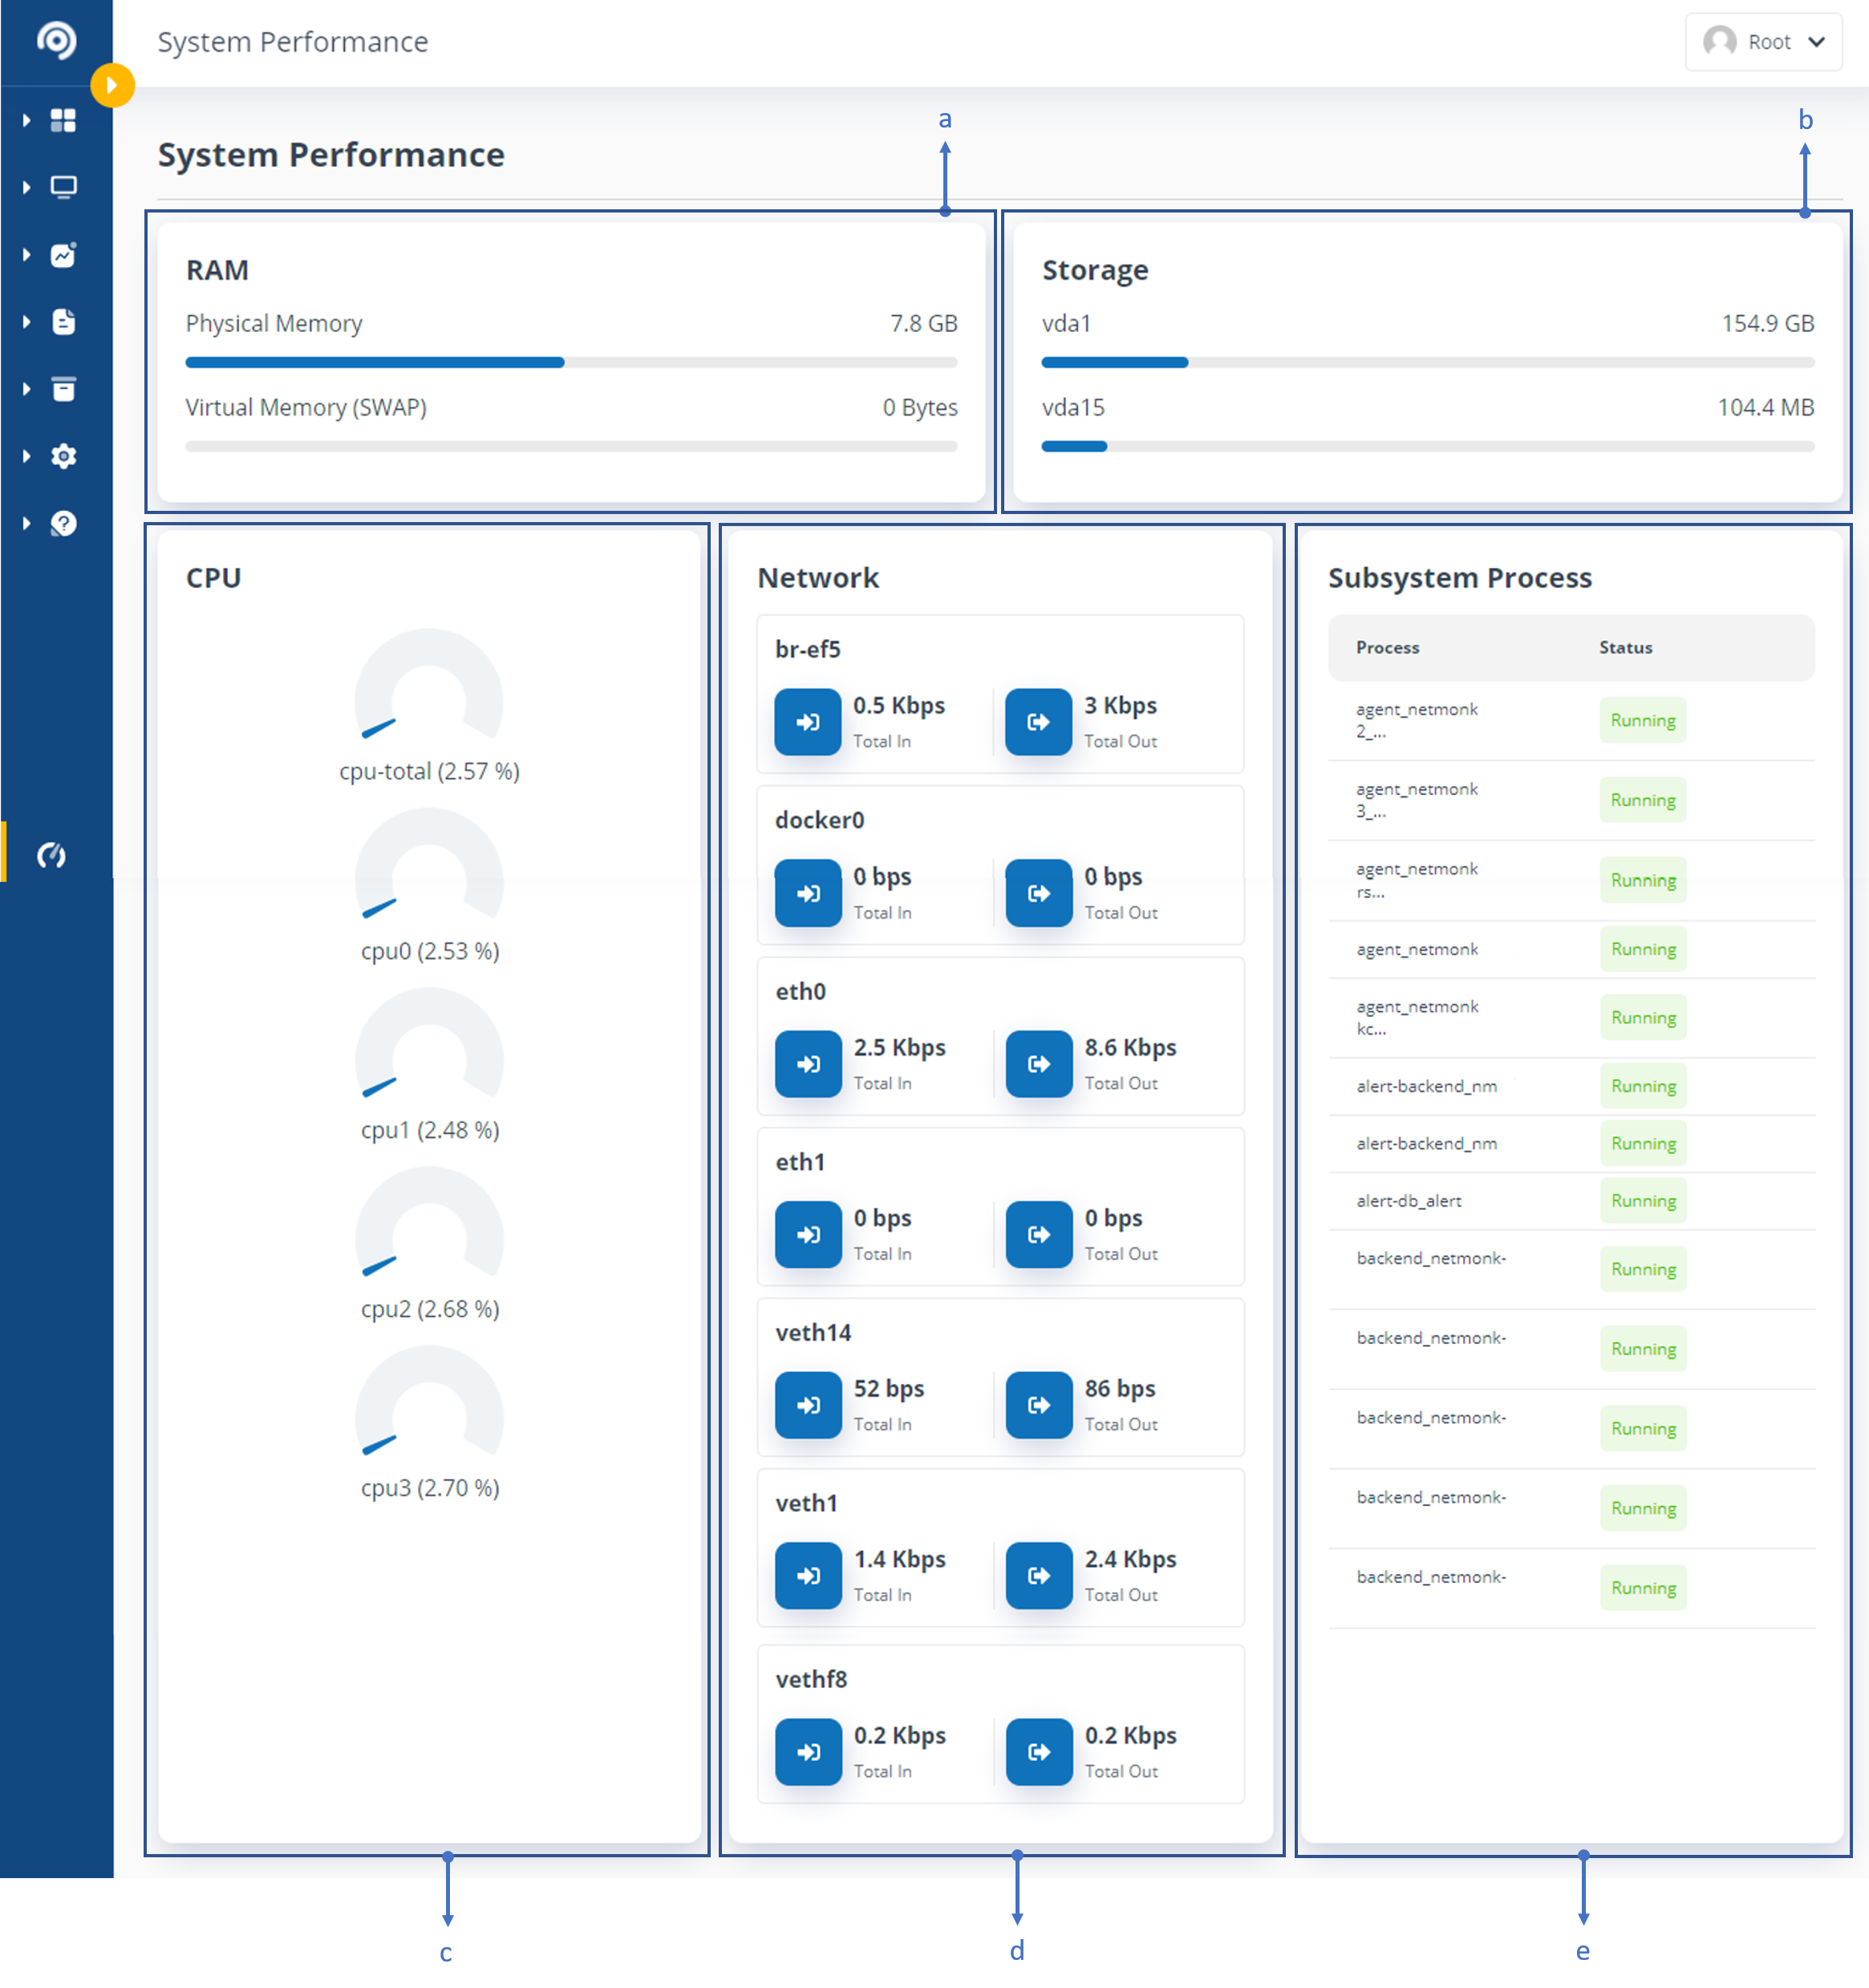Click the Status column header

[x=1625, y=647]
